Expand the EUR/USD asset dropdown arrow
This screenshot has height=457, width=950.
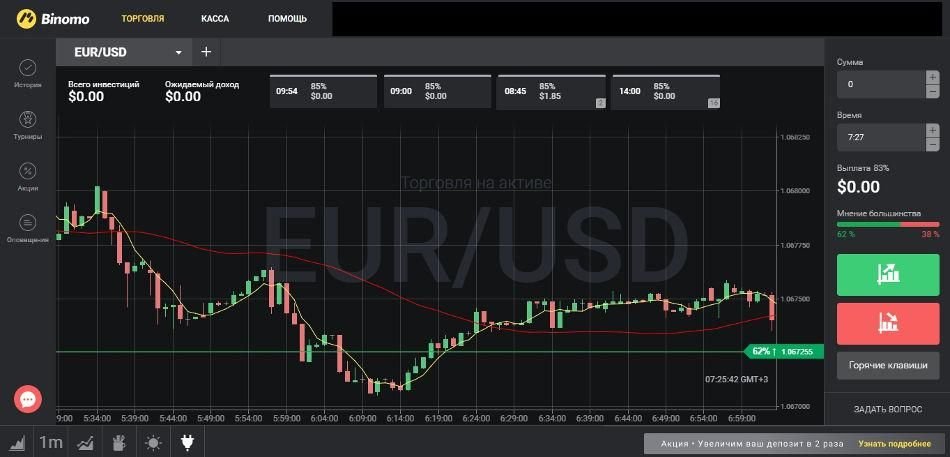179,53
